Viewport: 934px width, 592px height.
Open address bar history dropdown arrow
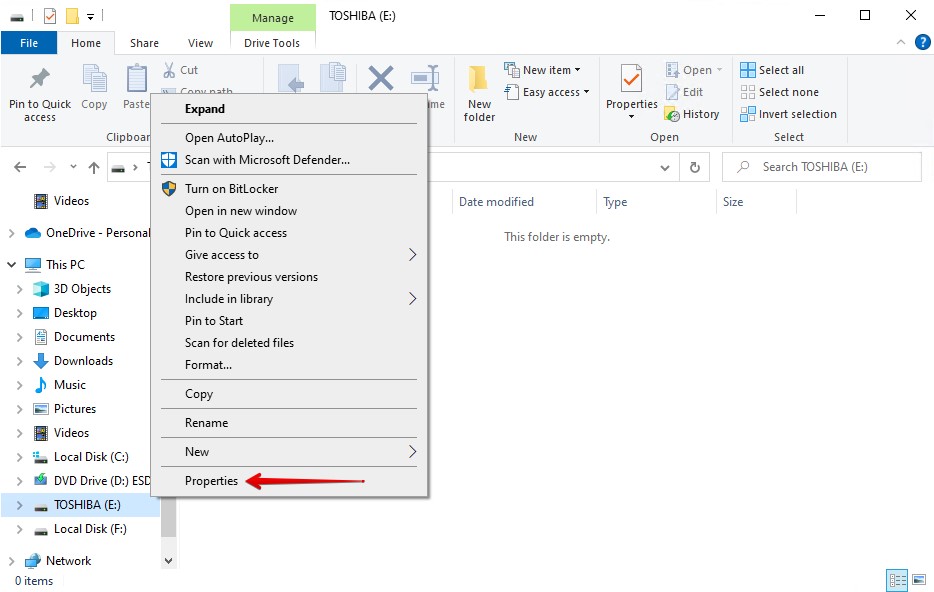[665, 168]
